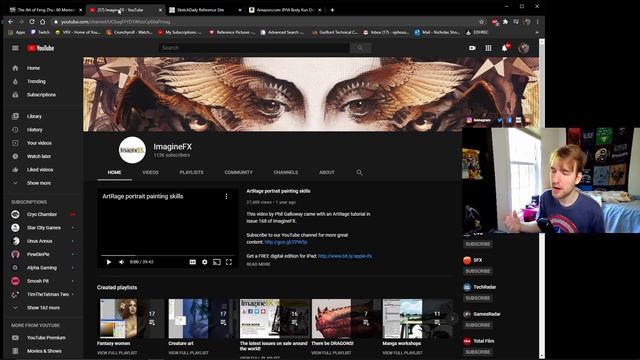640x360 pixels.
Task: Click the YouTube search field
Action: click(x=254, y=48)
